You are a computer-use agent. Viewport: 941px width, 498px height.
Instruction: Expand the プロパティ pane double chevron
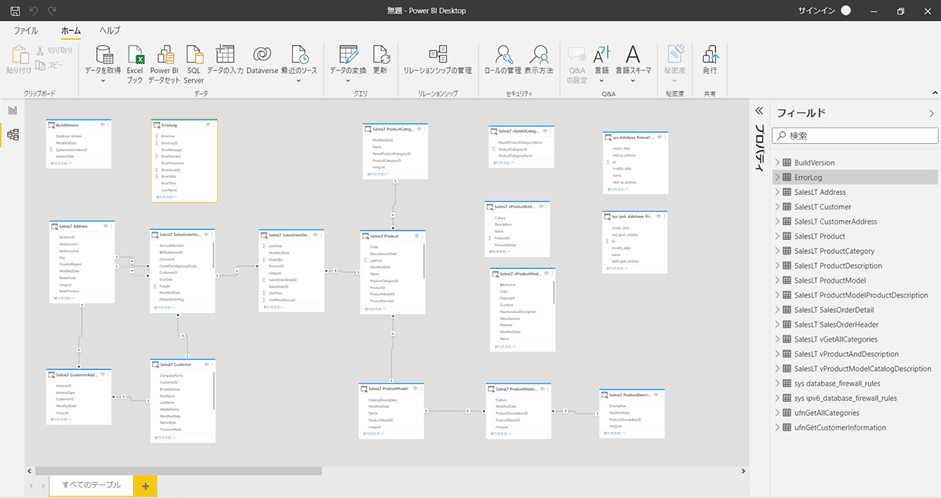tap(759, 110)
